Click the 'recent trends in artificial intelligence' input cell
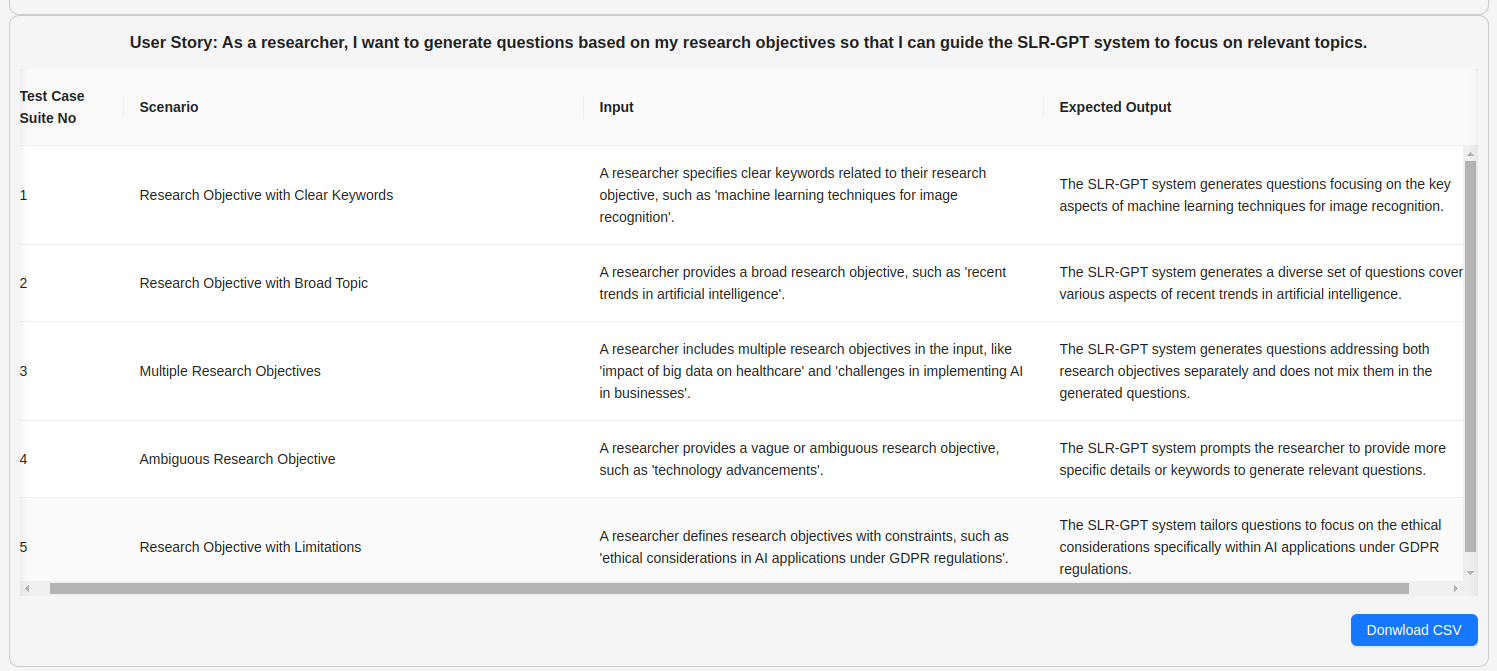This screenshot has width=1497, height=671. [814, 283]
